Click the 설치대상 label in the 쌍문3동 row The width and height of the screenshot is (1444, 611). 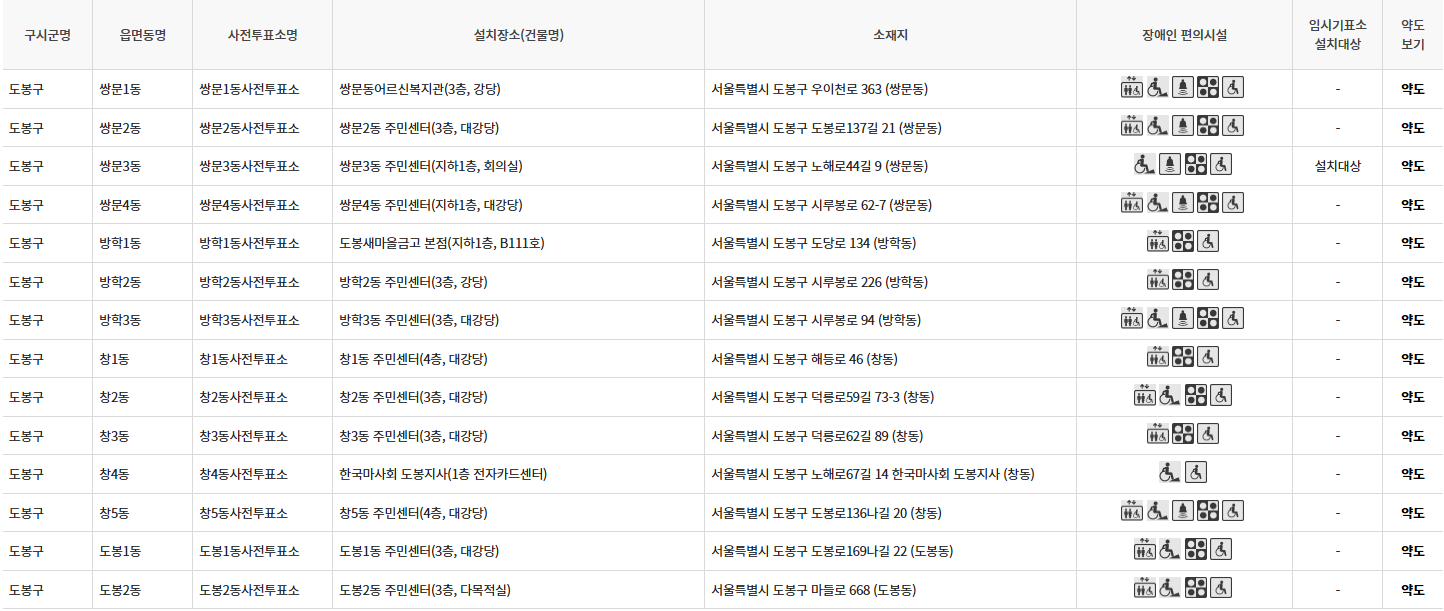[1337, 165]
